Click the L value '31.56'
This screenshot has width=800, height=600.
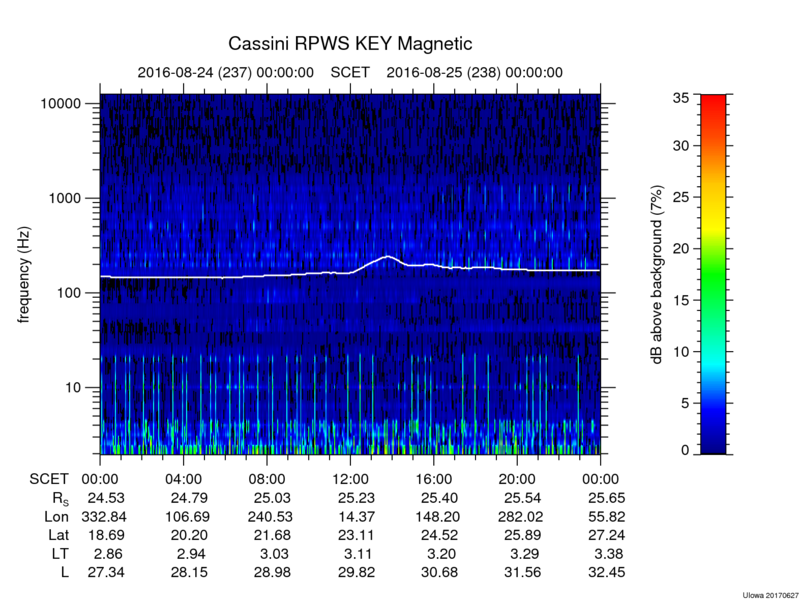point(523,572)
